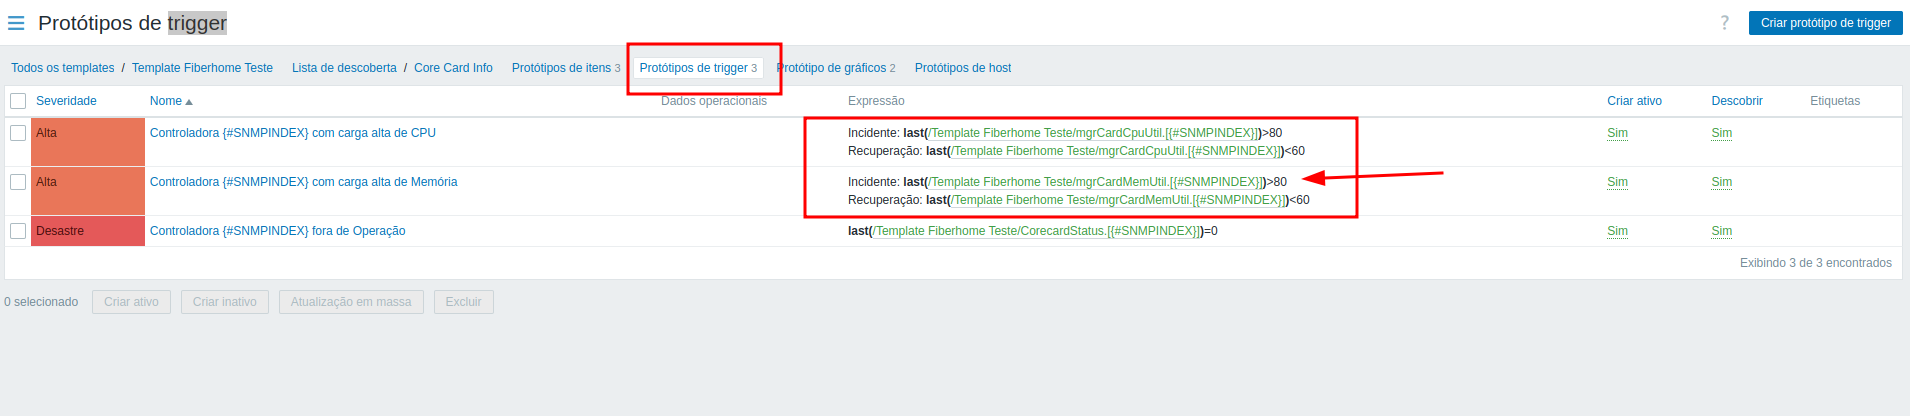This screenshot has width=1910, height=416.
Task: Go to Todos os templates breadcrumb
Action: point(63,68)
